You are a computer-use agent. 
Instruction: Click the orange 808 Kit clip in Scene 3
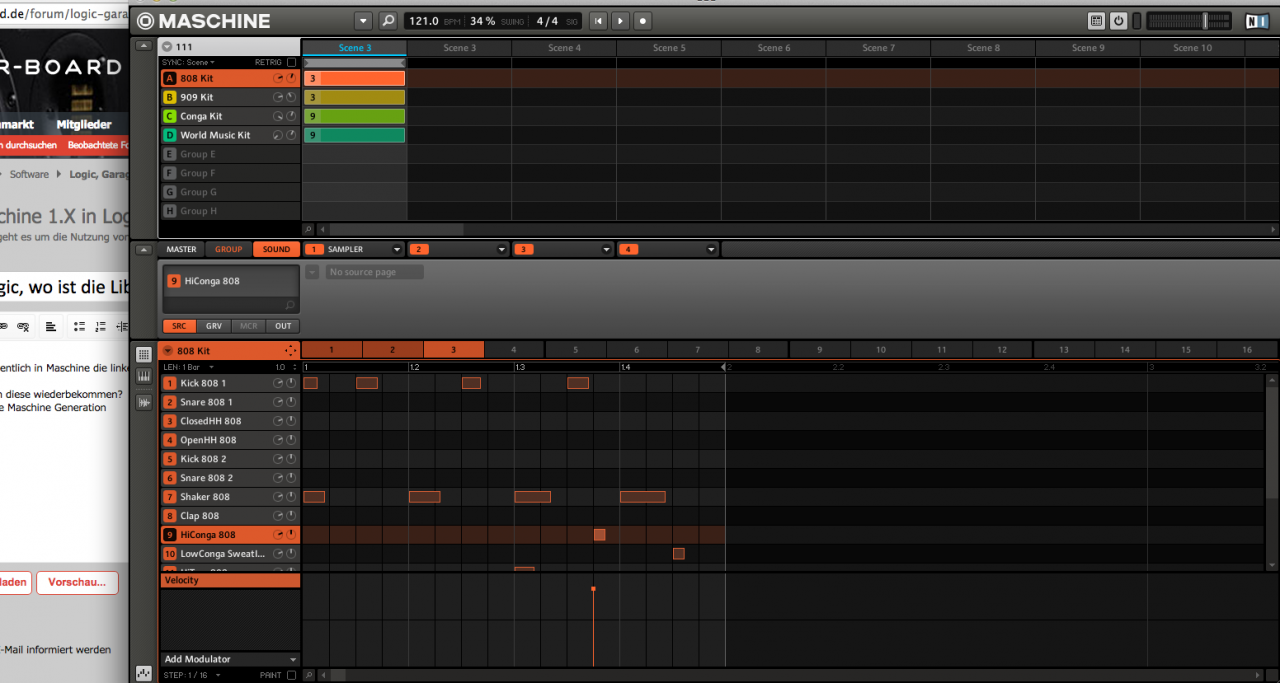pyautogui.click(x=354, y=78)
